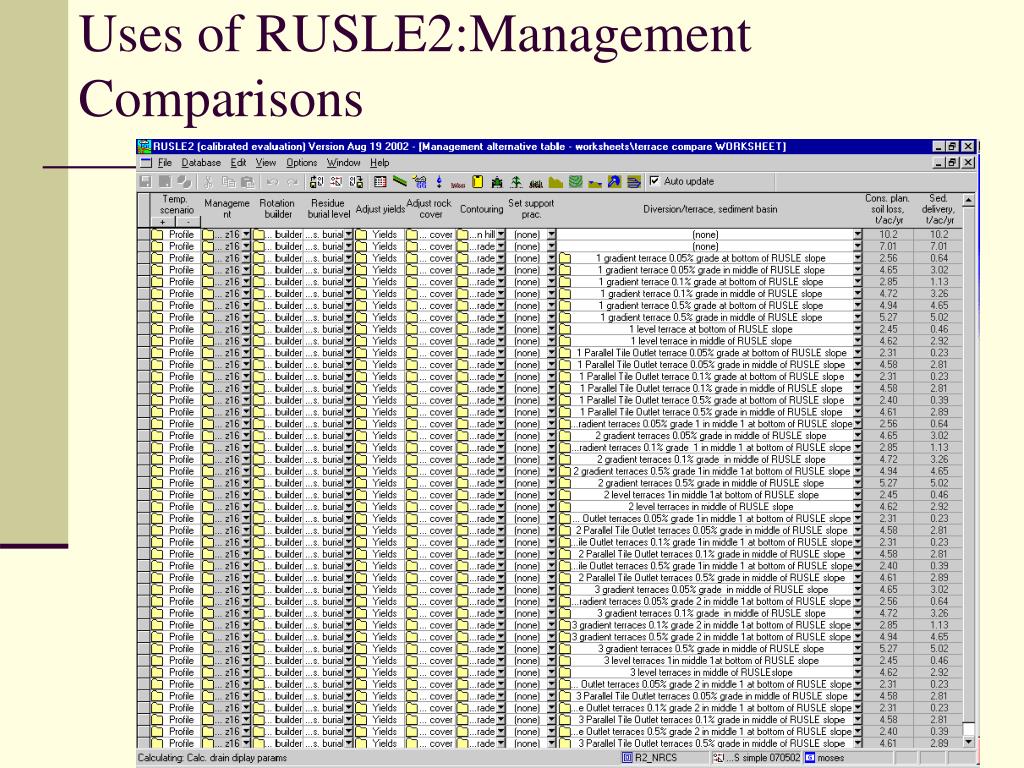Open Residue burial dropdown in first row
The image size is (1024, 768).
[349, 234]
